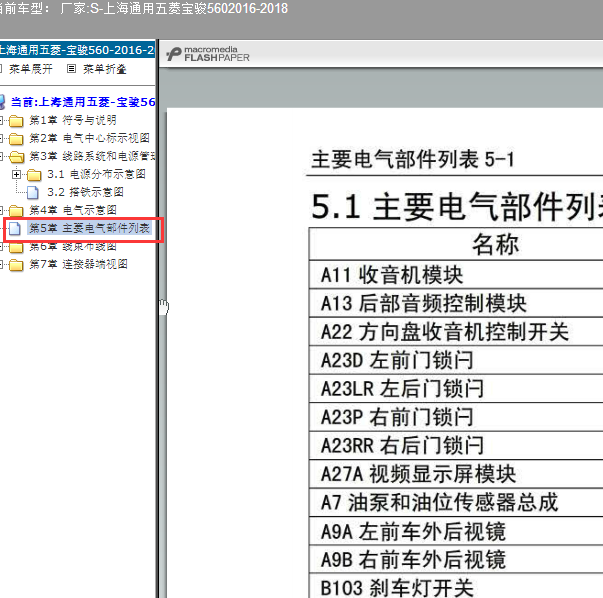Click folder icon of 3.1 电源分布示意图
Screen dimensions: 603x598
(34, 175)
